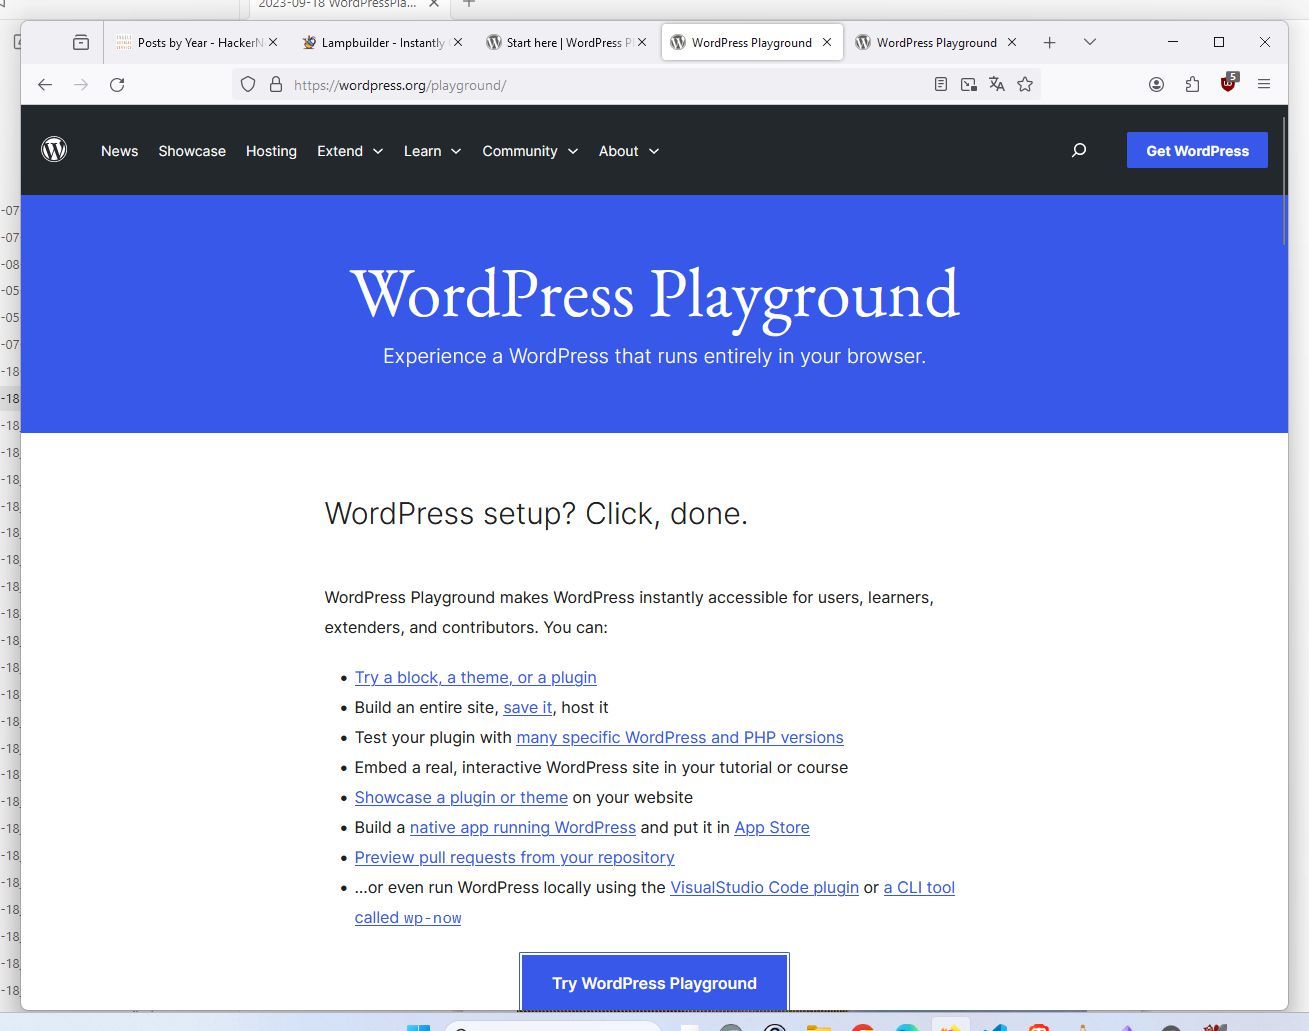Click the browser forward arrow

tap(81, 85)
